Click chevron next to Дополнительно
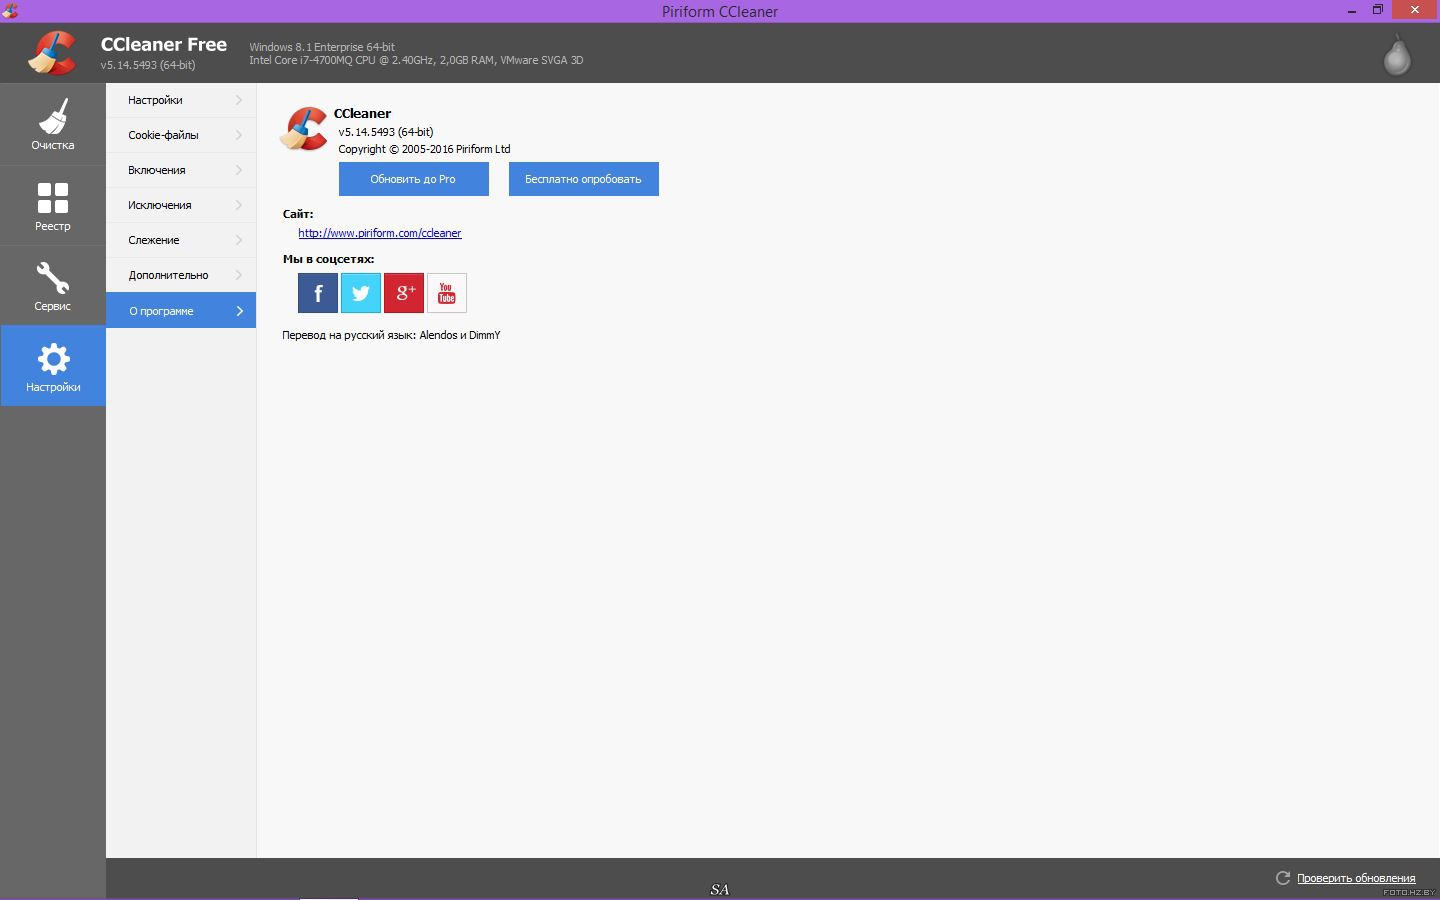The width and height of the screenshot is (1440, 900). [x=239, y=275]
